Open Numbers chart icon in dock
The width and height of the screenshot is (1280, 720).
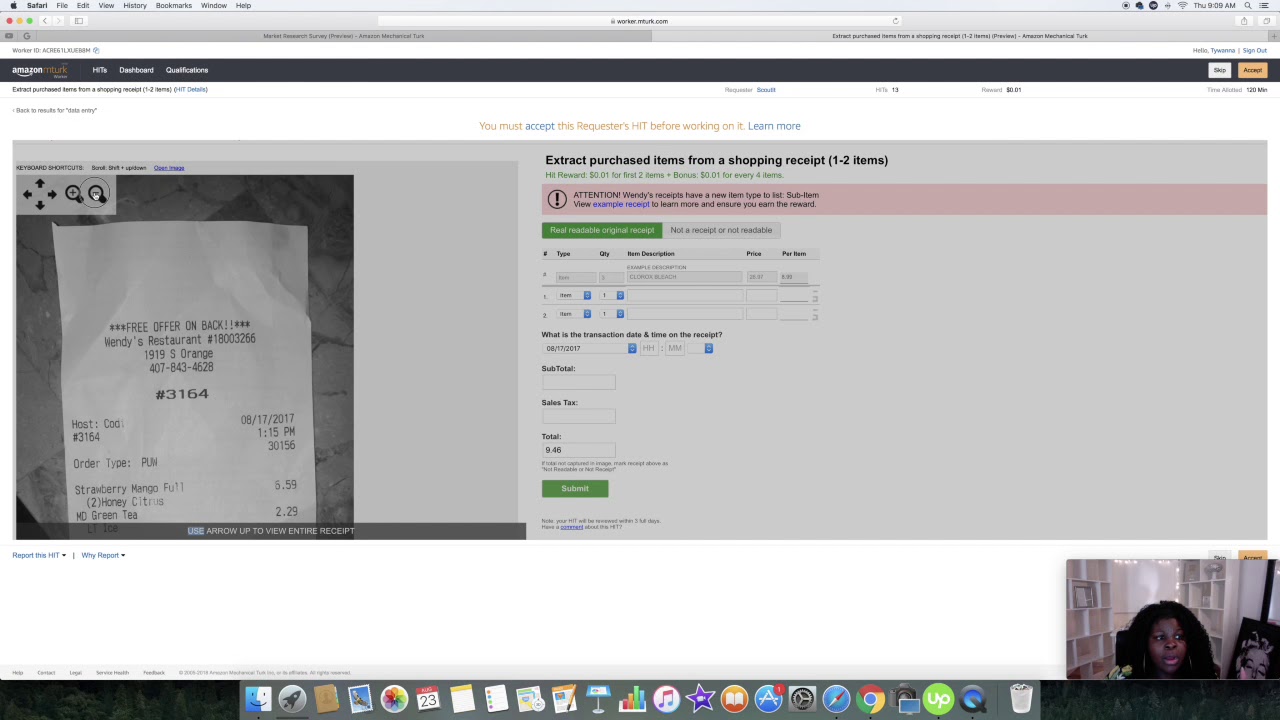pyautogui.click(x=632, y=699)
